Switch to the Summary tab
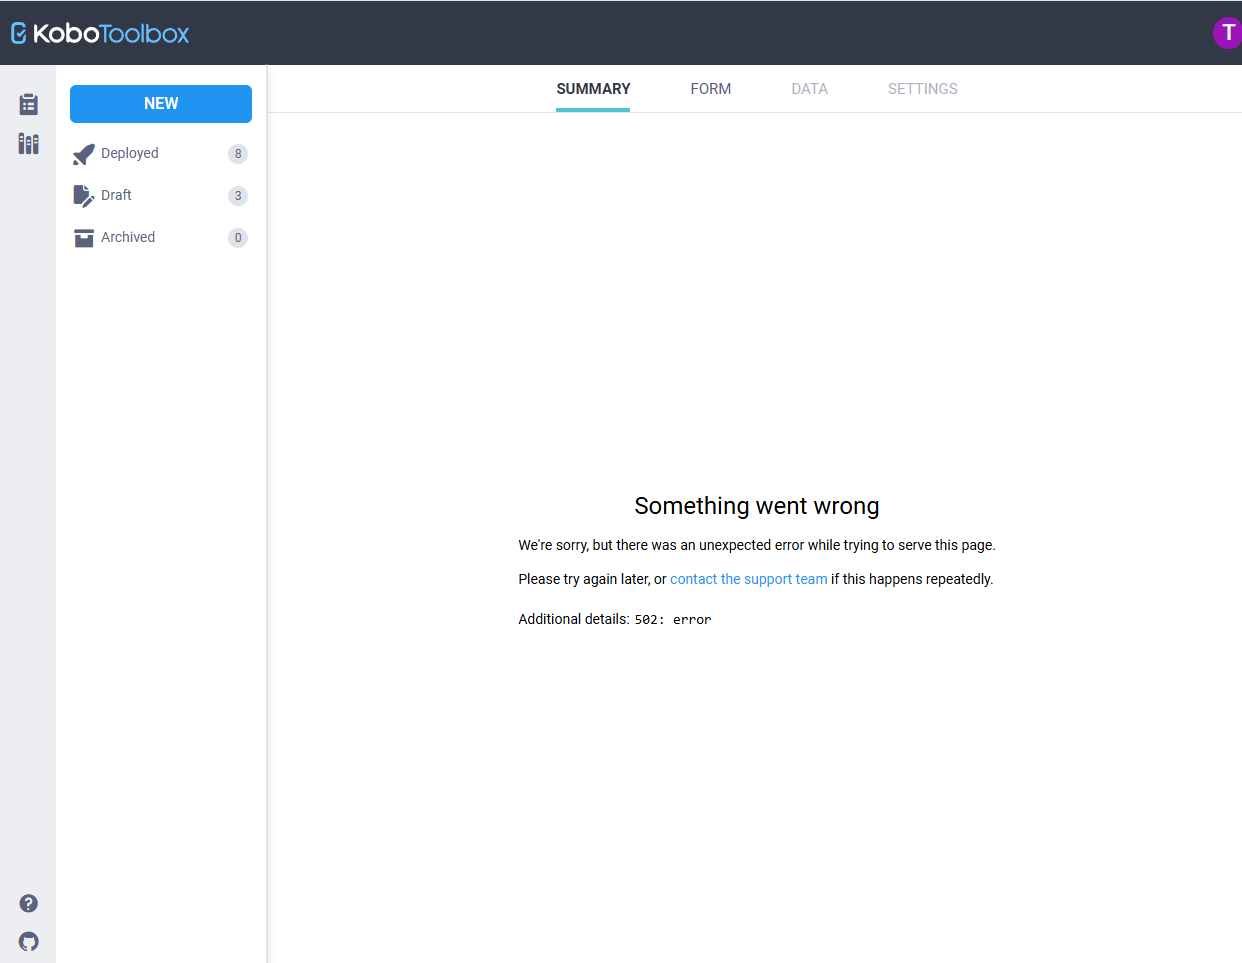This screenshot has width=1242, height=963. point(593,89)
